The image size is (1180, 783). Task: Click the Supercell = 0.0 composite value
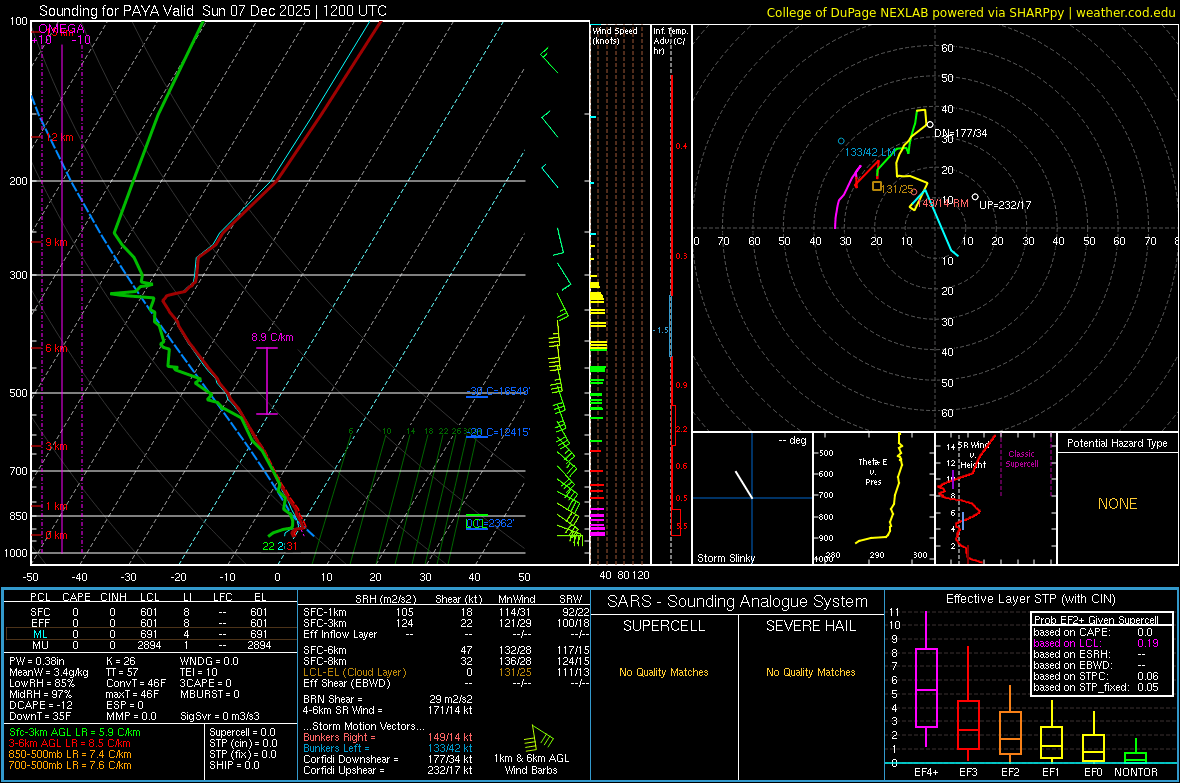(242, 733)
